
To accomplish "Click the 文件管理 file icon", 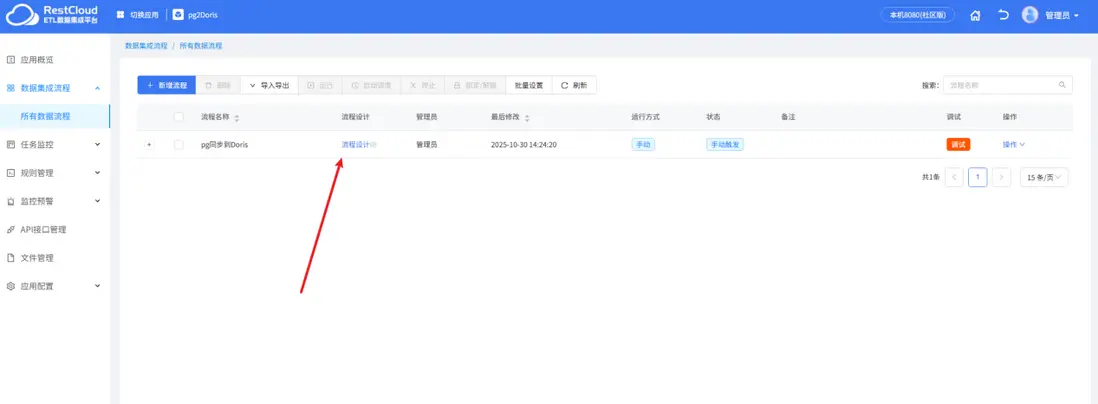I will pos(11,258).
